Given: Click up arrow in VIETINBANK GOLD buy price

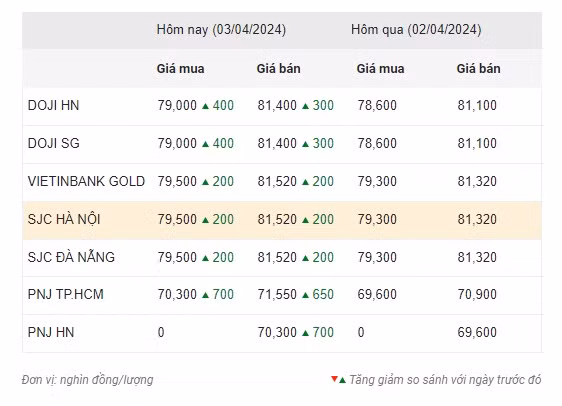Looking at the screenshot, I should pos(205,182).
